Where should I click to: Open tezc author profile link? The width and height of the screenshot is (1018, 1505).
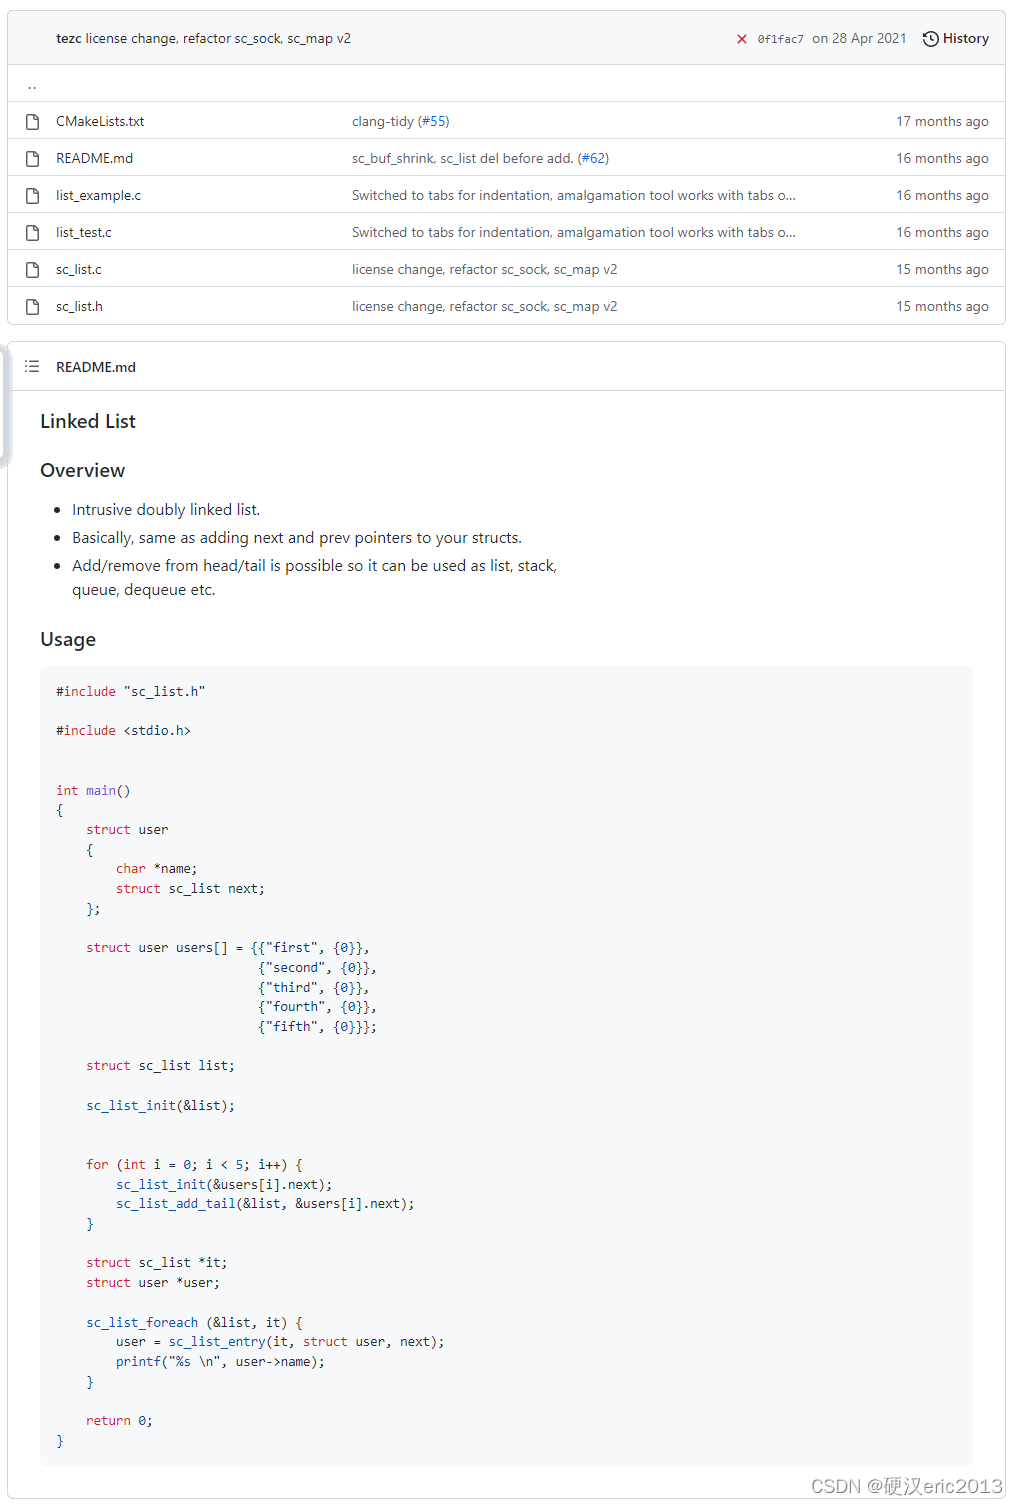(69, 38)
